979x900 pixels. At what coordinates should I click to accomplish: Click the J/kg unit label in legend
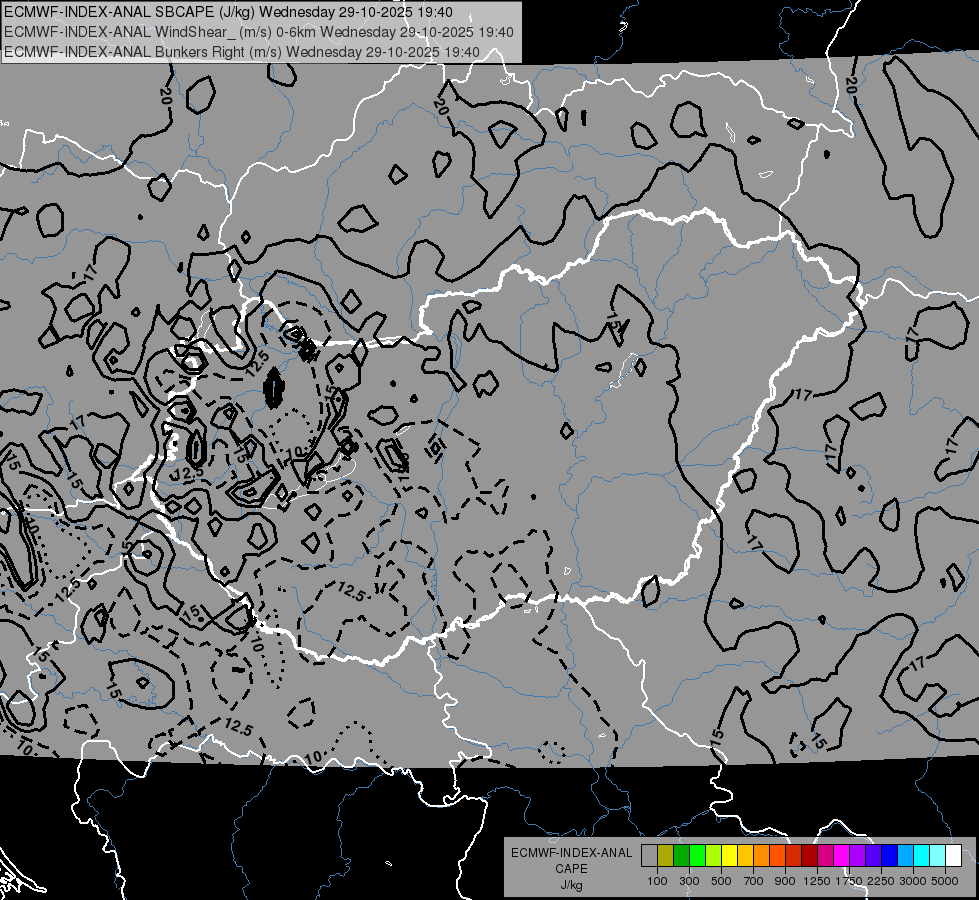click(x=571, y=884)
